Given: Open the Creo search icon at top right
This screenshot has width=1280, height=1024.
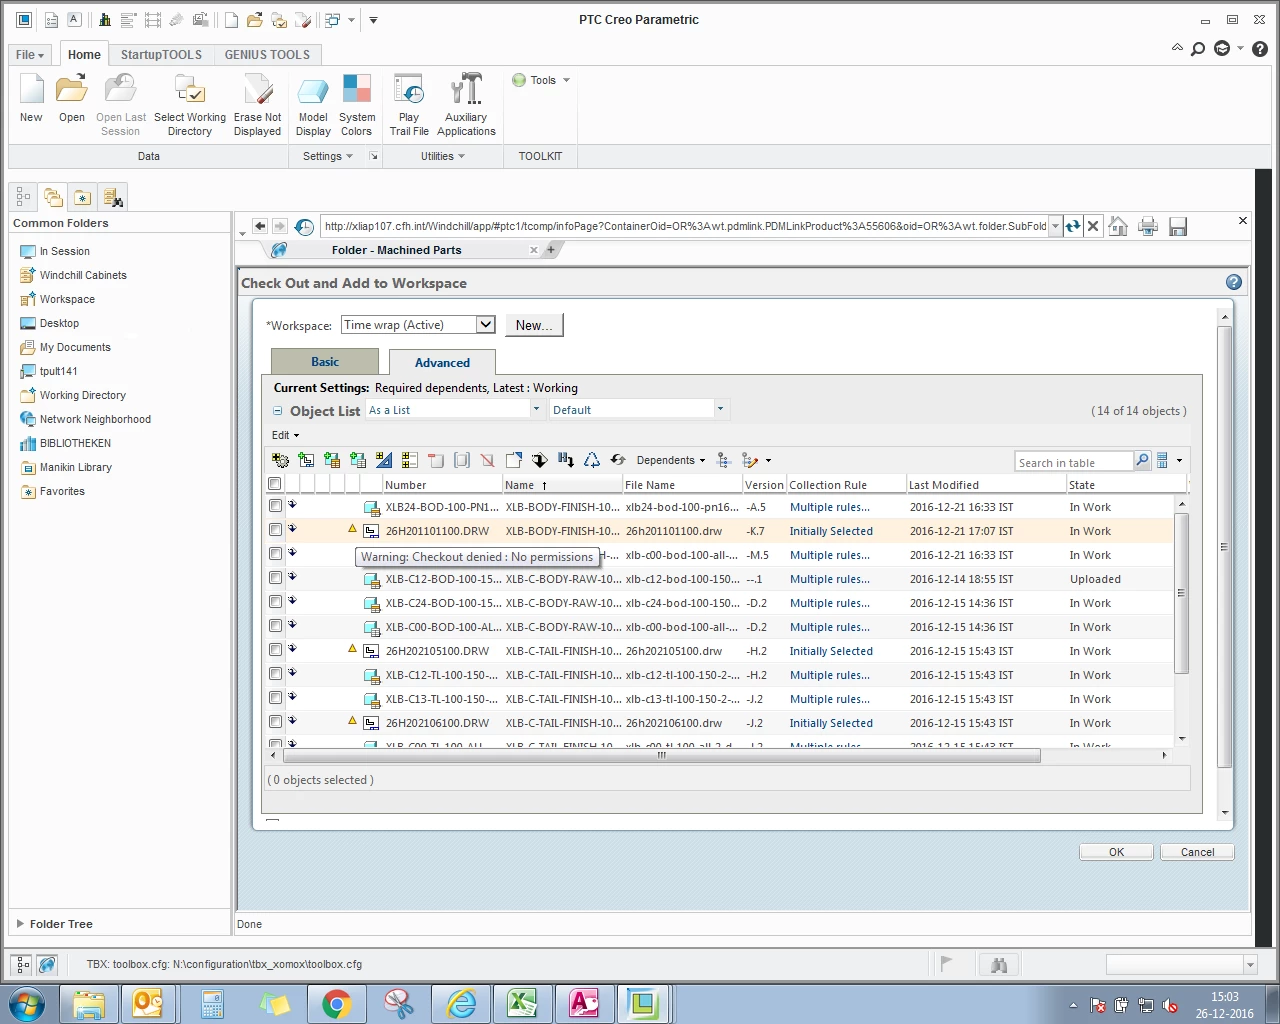Looking at the screenshot, I should (x=1198, y=48).
